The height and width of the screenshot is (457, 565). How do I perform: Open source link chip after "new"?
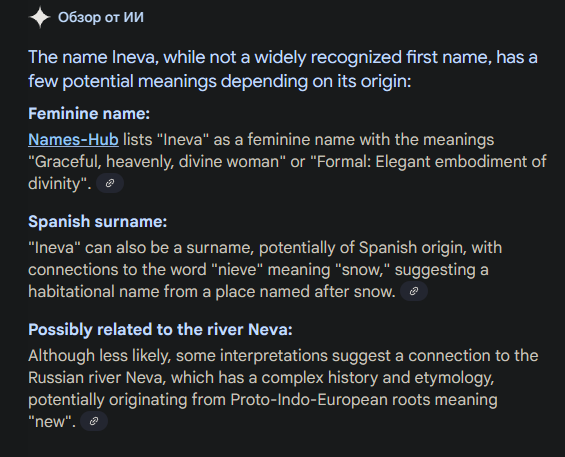(x=94, y=421)
